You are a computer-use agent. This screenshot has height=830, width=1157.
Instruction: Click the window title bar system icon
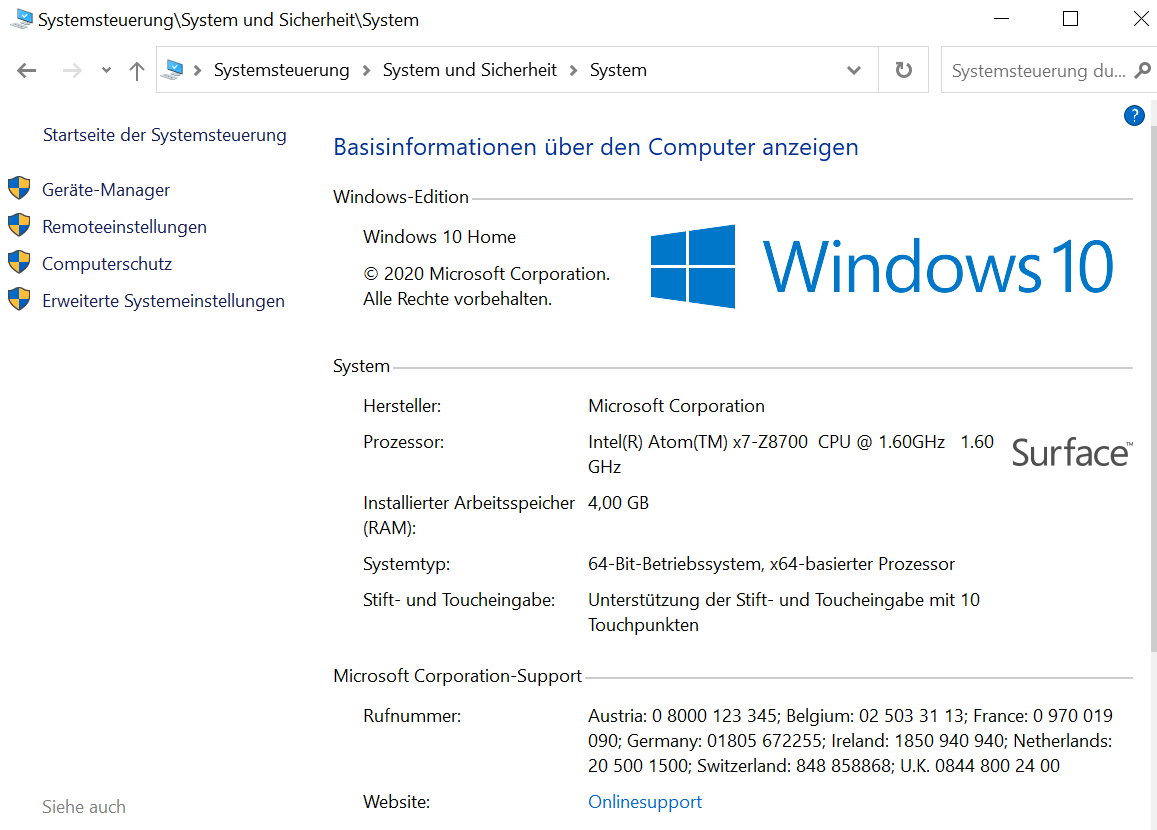point(21,19)
